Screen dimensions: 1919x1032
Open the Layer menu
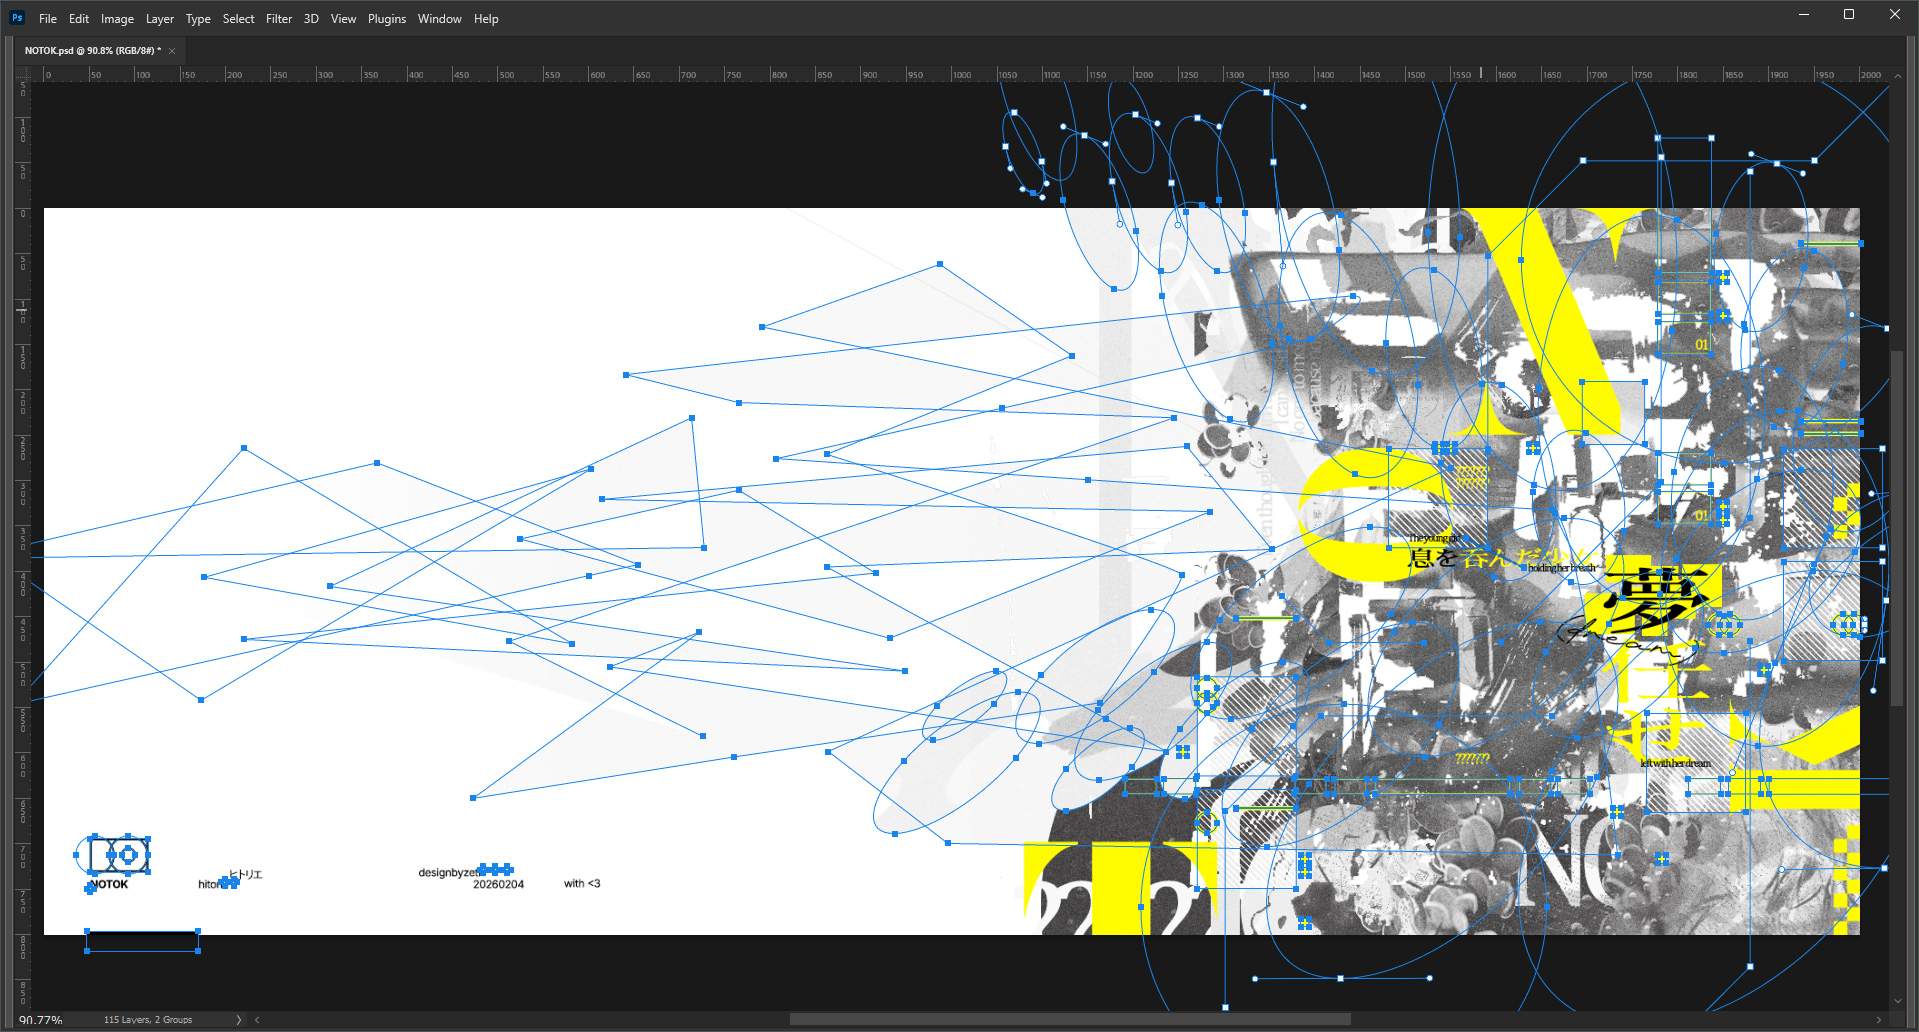pyautogui.click(x=160, y=19)
